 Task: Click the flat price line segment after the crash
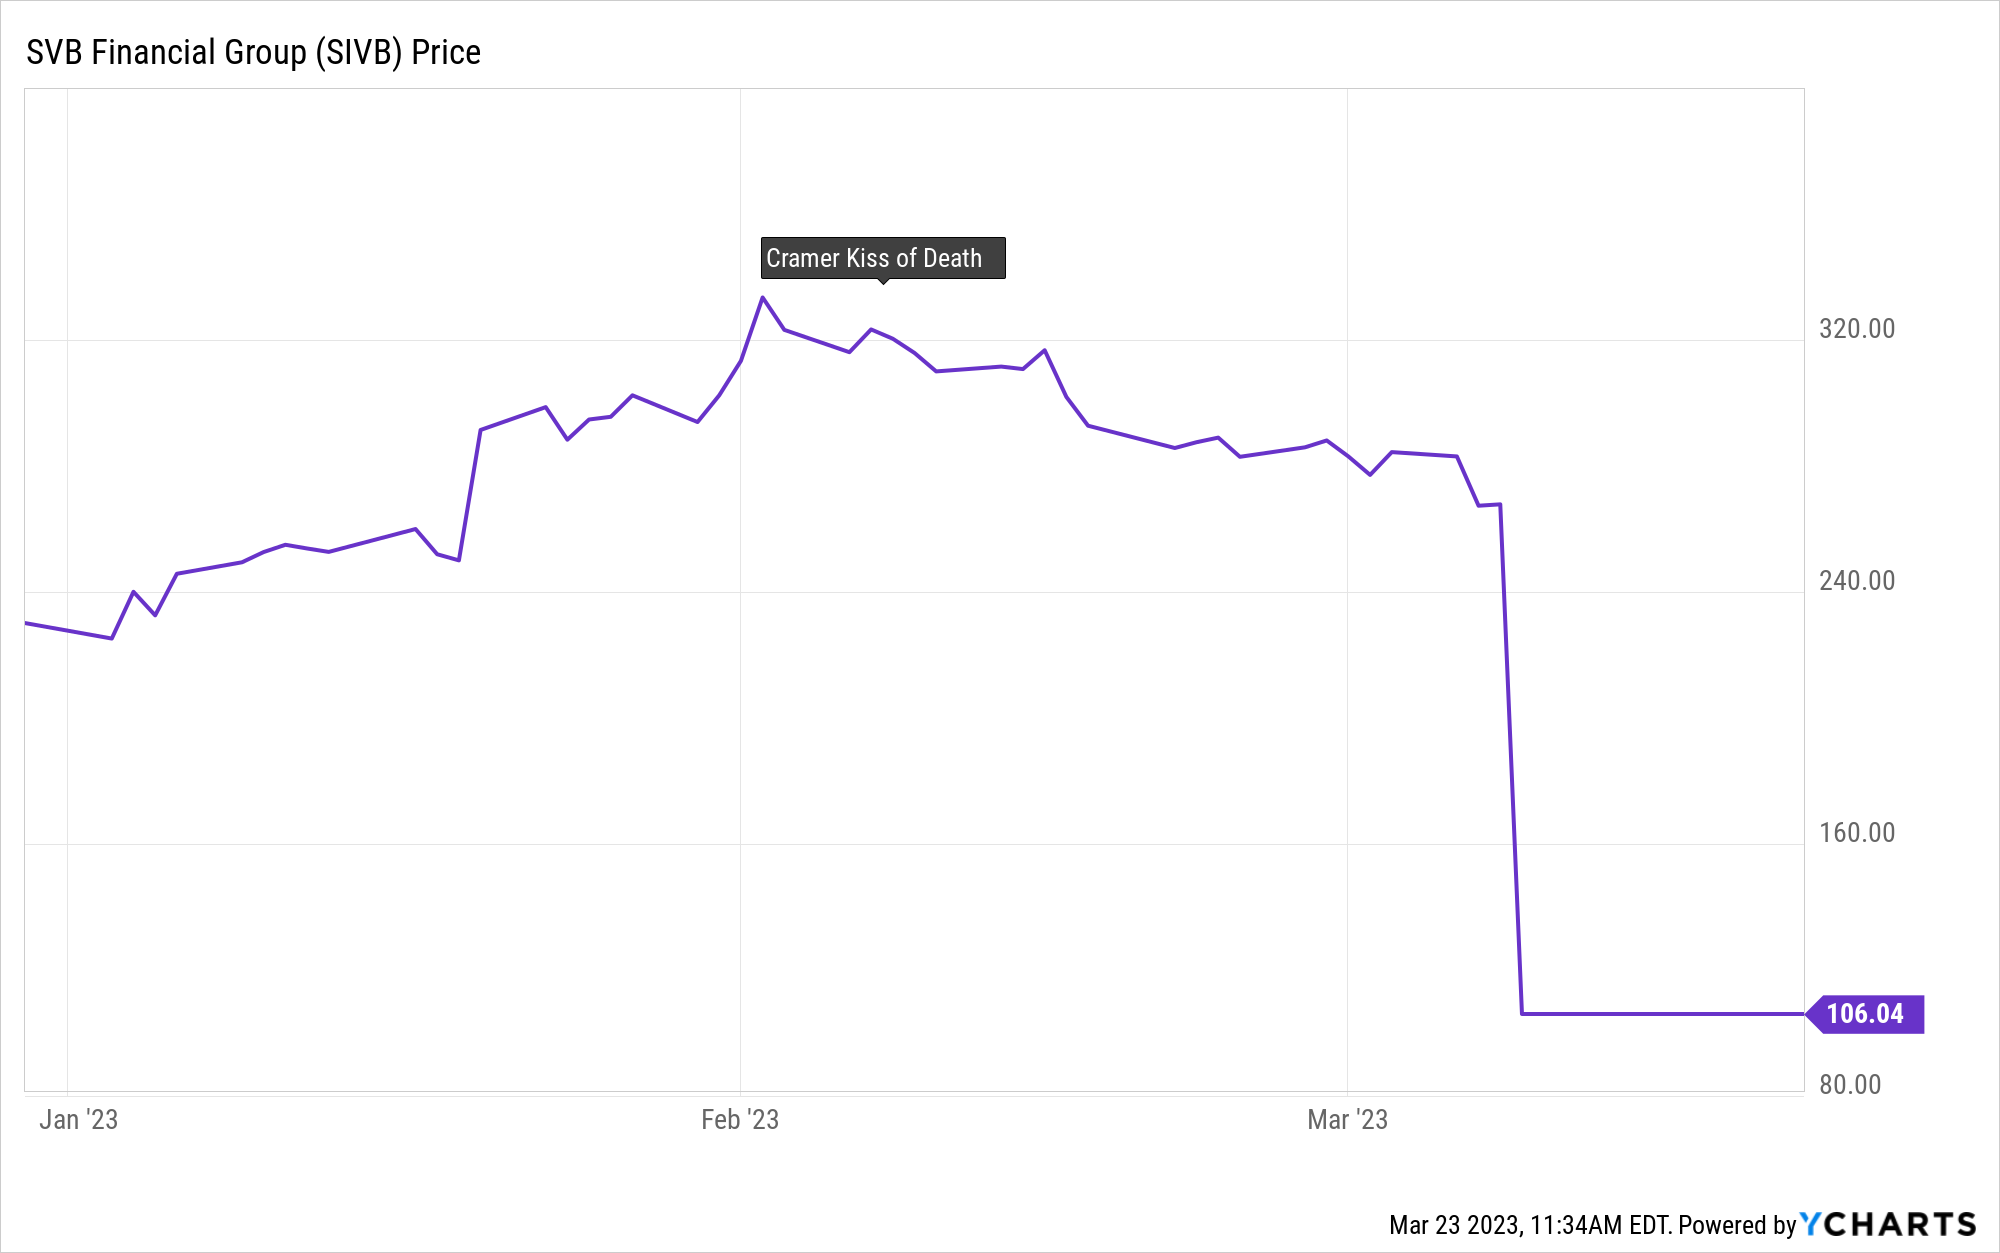(1660, 1014)
